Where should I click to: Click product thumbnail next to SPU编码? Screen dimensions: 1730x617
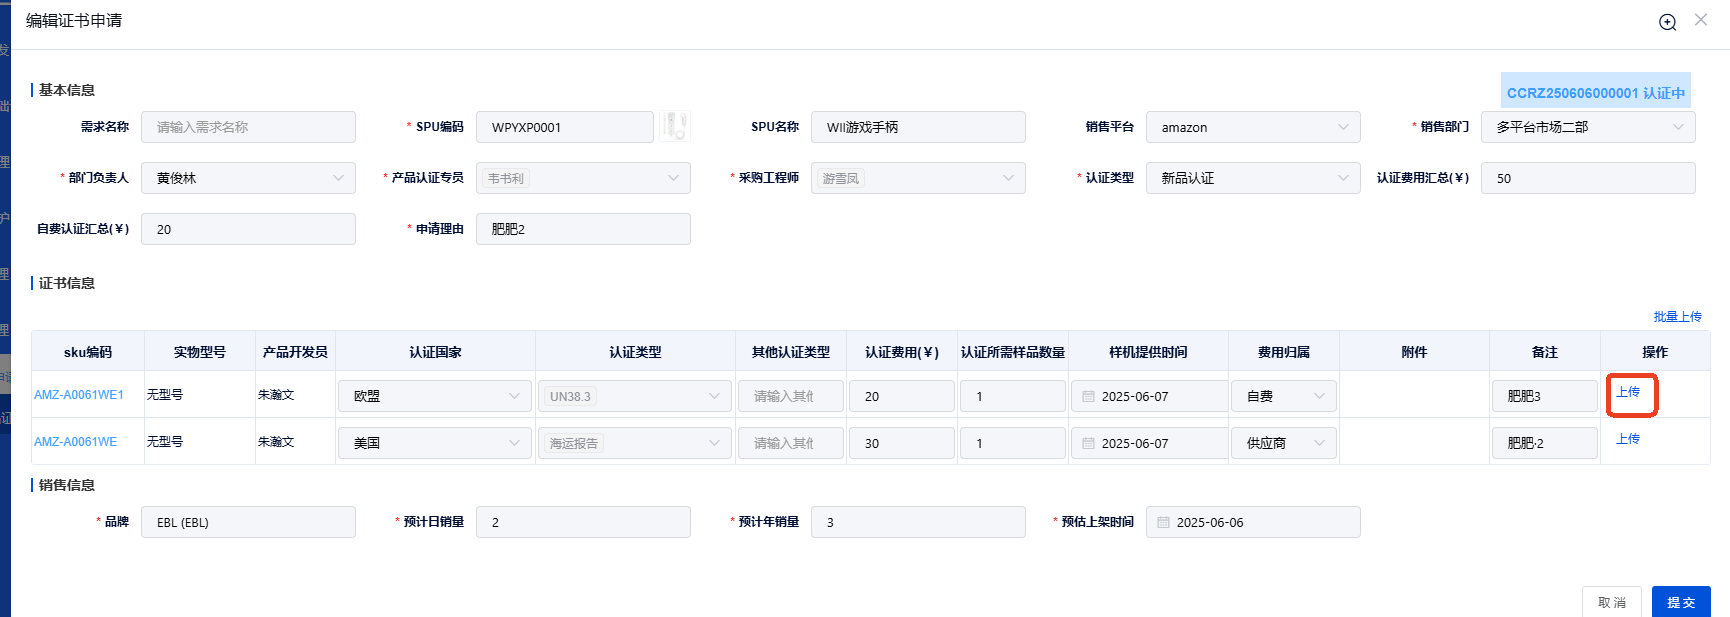(x=675, y=127)
